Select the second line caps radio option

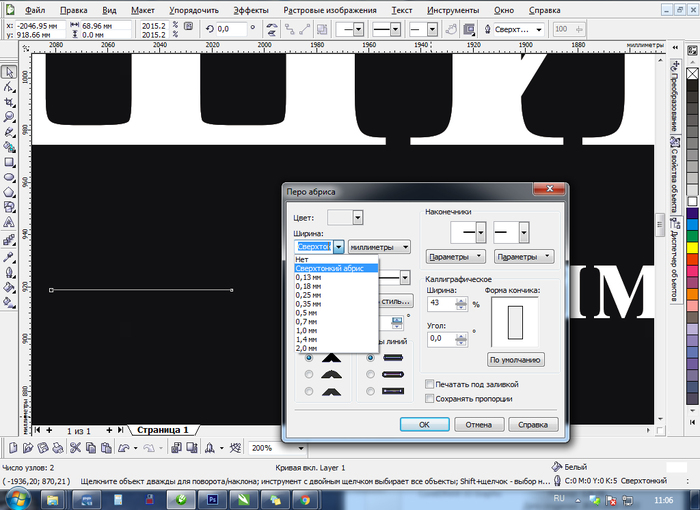tap(371, 374)
